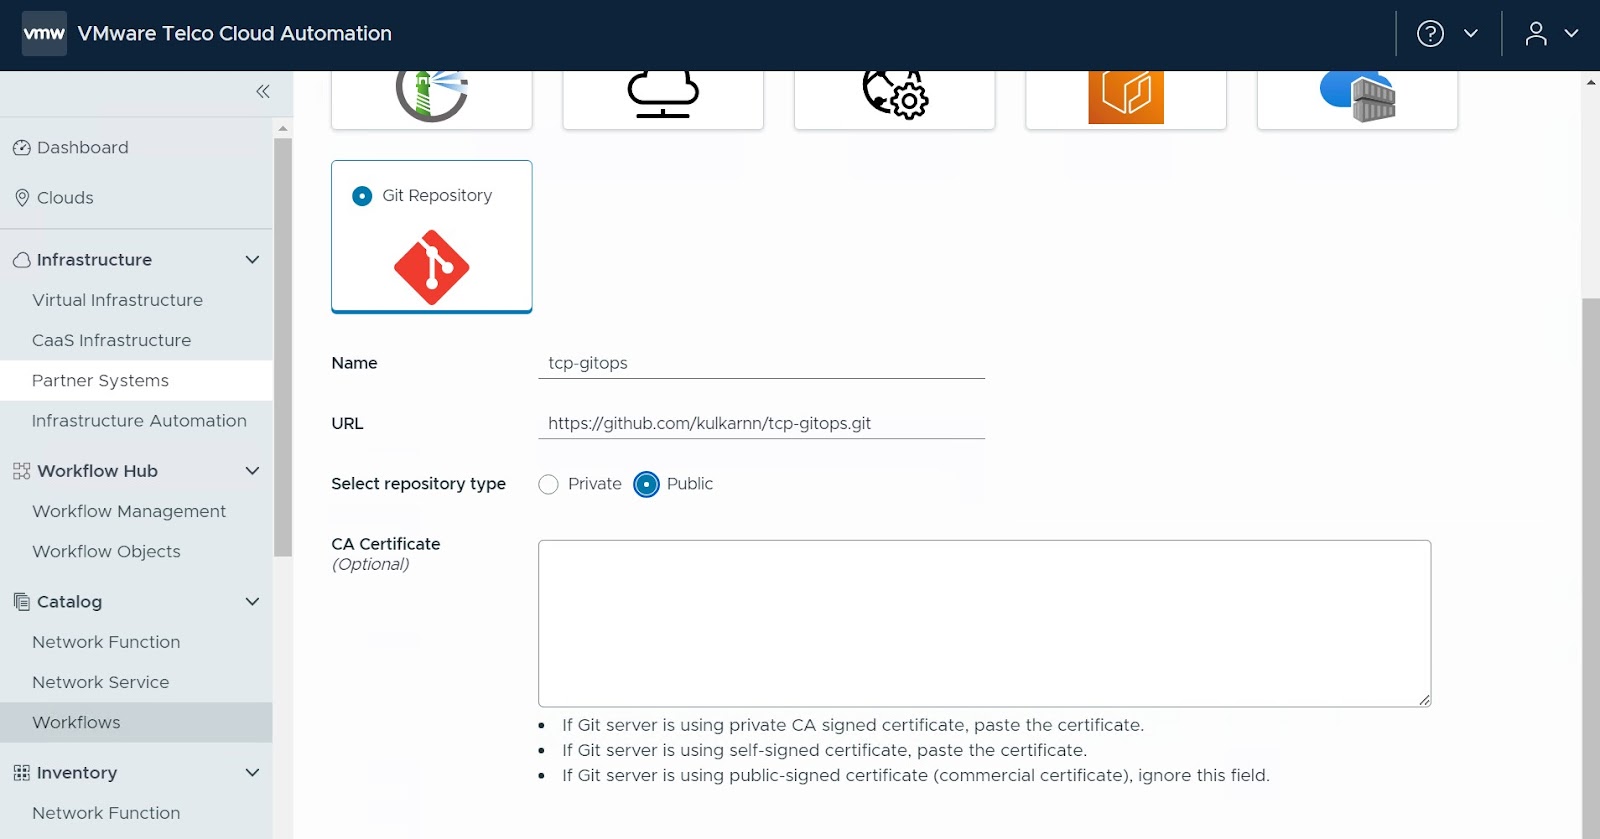The image size is (1600, 839).
Task: Click the Inventory grid icon
Action: pos(22,773)
